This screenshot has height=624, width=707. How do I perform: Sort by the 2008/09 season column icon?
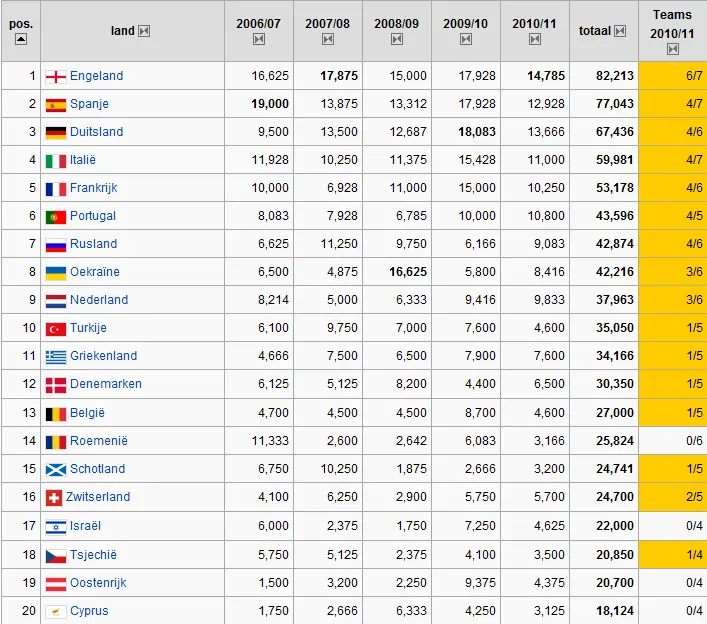click(x=397, y=40)
